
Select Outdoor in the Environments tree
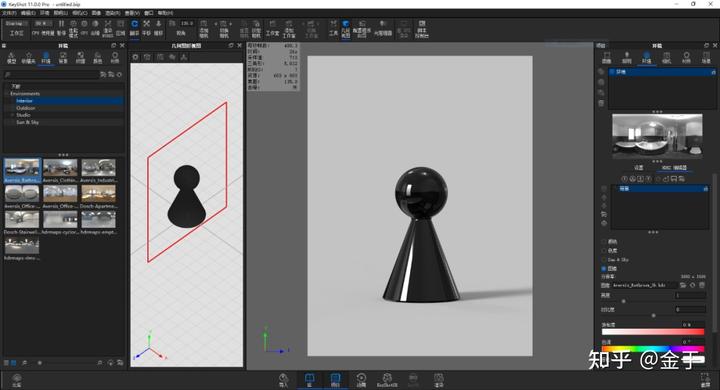click(26, 108)
